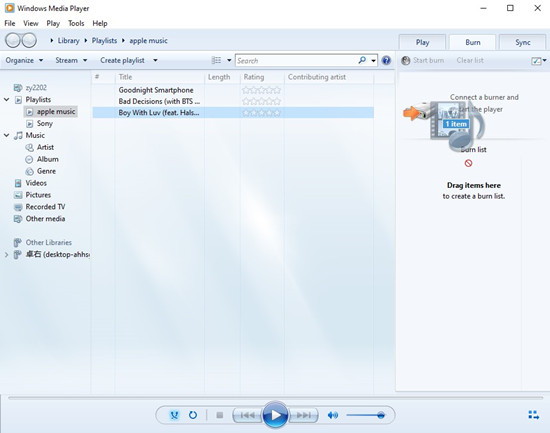Rate Bad Decisions three stars
The image size is (550, 433).
pos(262,101)
